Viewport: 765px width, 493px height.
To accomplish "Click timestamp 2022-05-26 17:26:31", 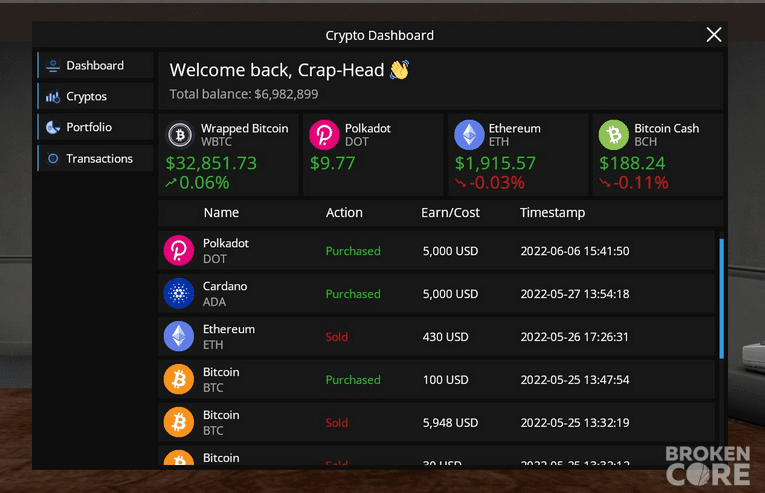I will click(574, 337).
